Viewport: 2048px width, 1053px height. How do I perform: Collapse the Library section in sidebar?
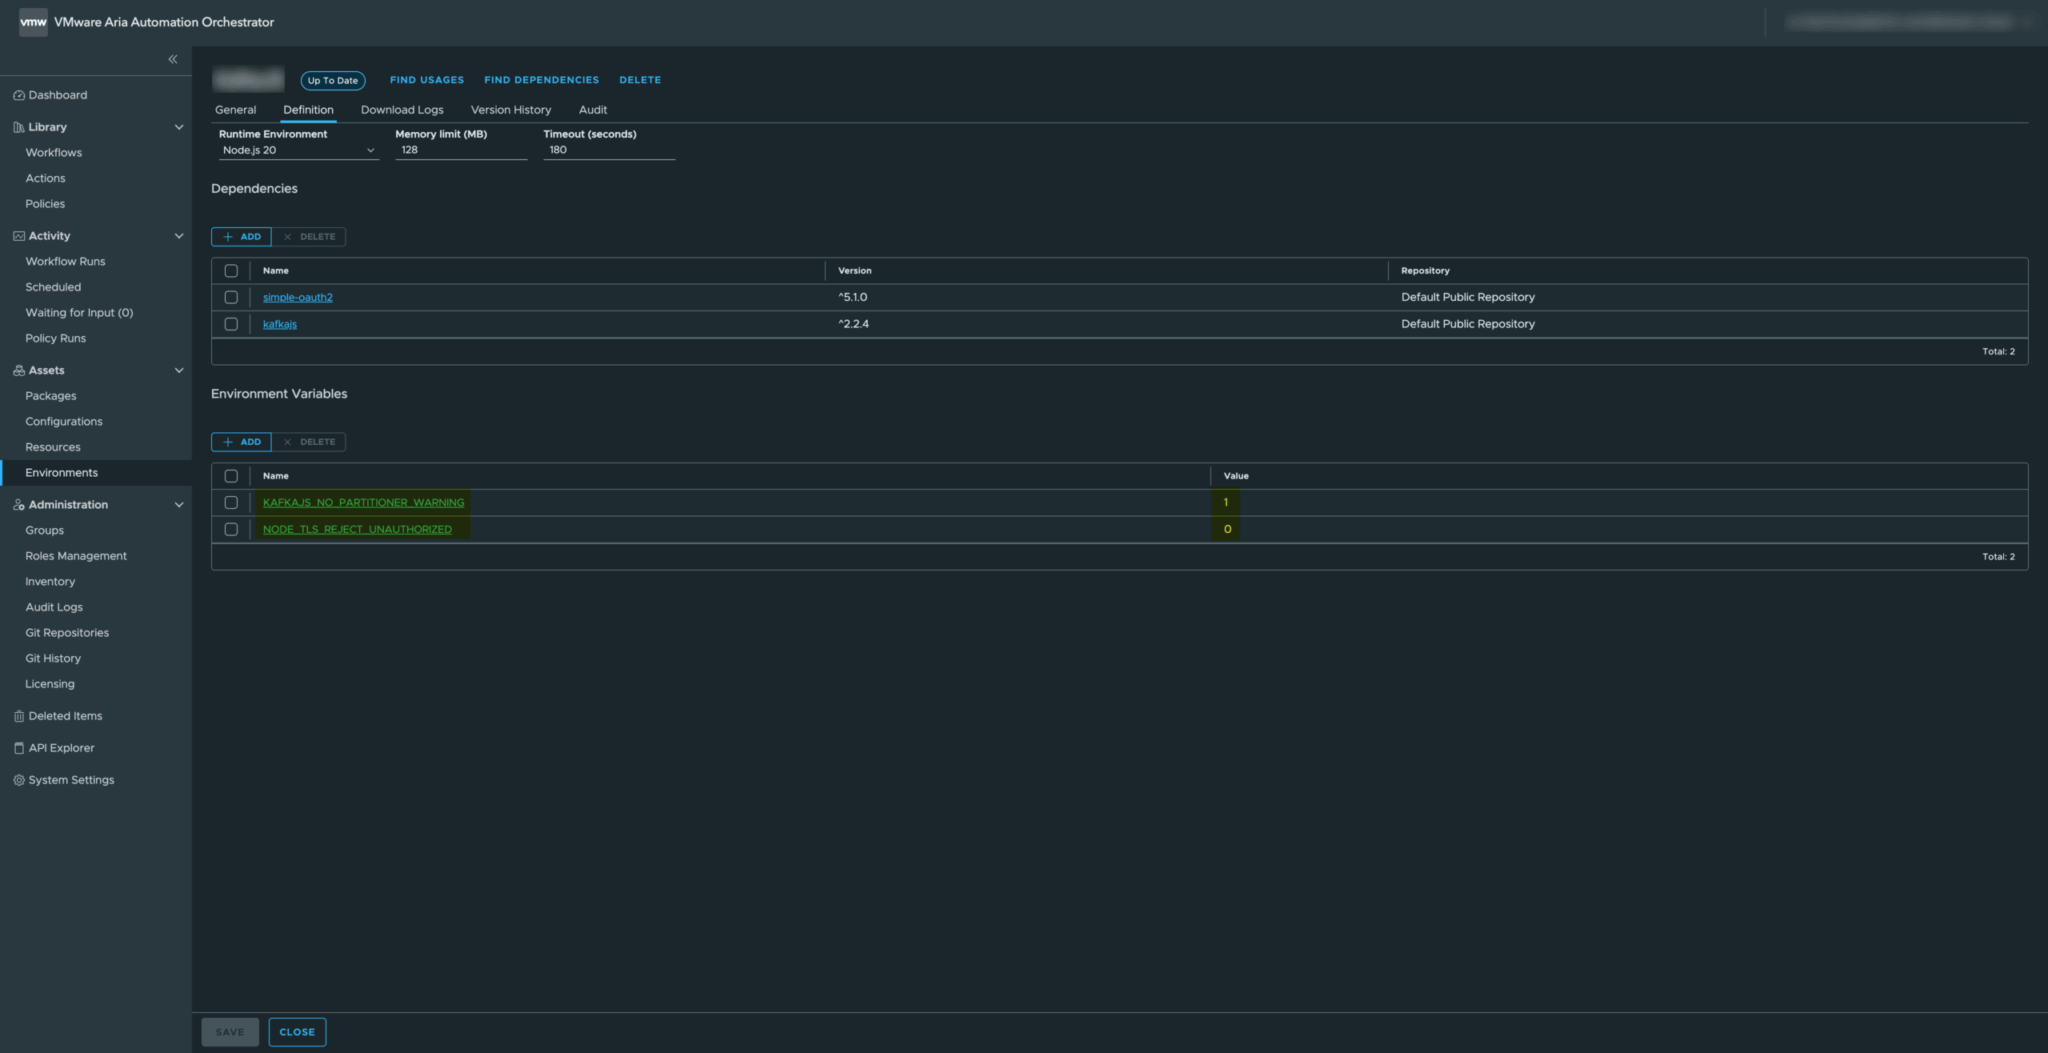point(179,126)
